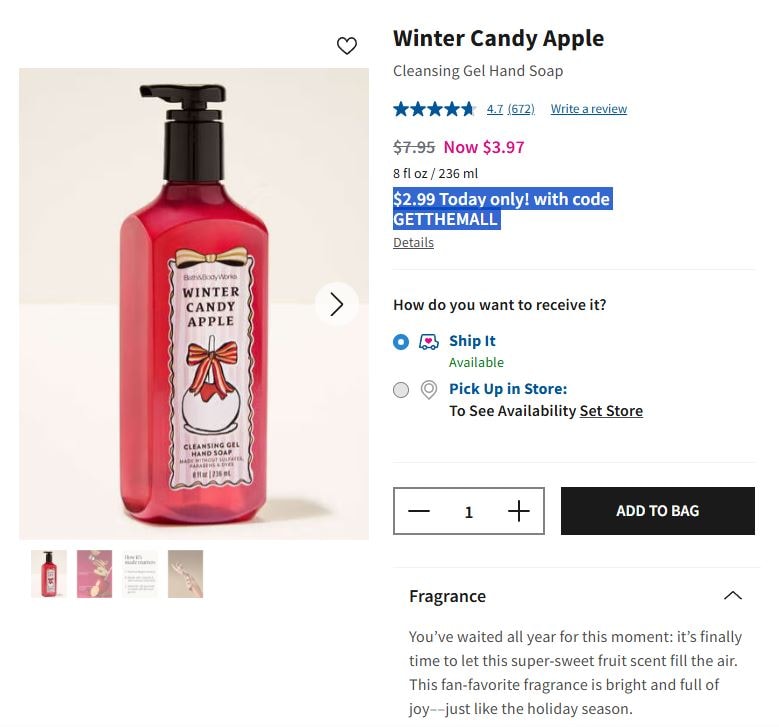Open the 4.7 (672) reviews link
Image resolution: width=779 pixels, height=727 pixels.
tap(510, 109)
